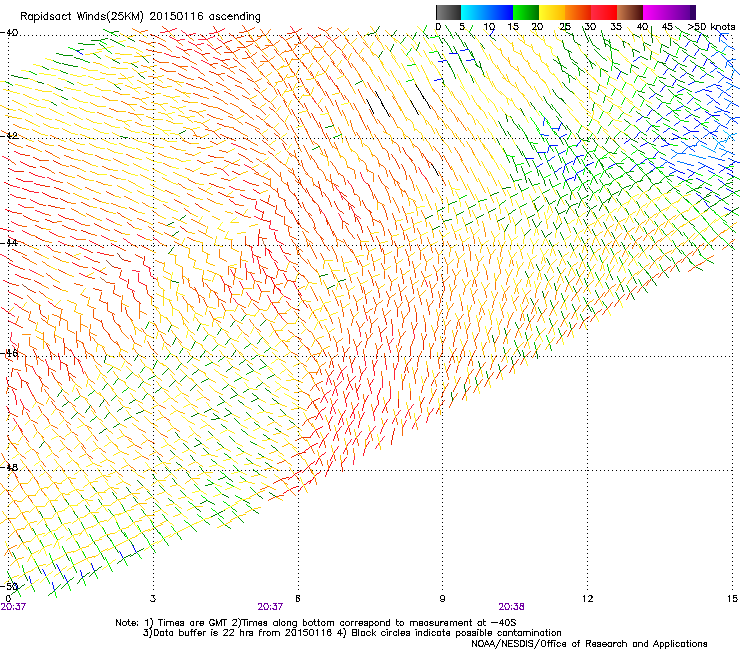Click the '-42' latitude axis label
The width and height of the screenshot is (740, 650).
[10, 136]
